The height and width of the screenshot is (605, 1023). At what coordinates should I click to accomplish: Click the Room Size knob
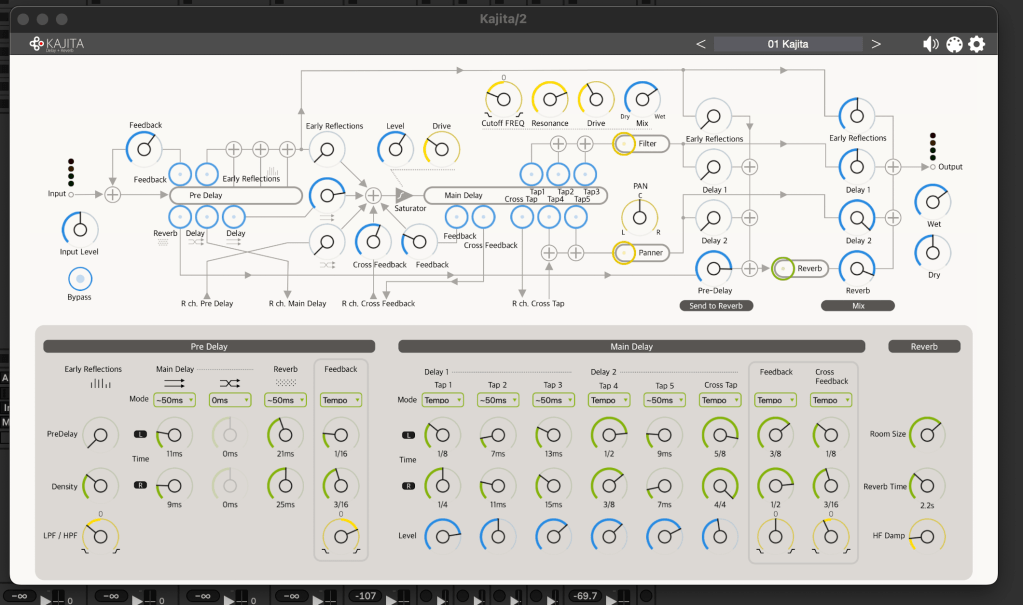(x=927, y=434)
